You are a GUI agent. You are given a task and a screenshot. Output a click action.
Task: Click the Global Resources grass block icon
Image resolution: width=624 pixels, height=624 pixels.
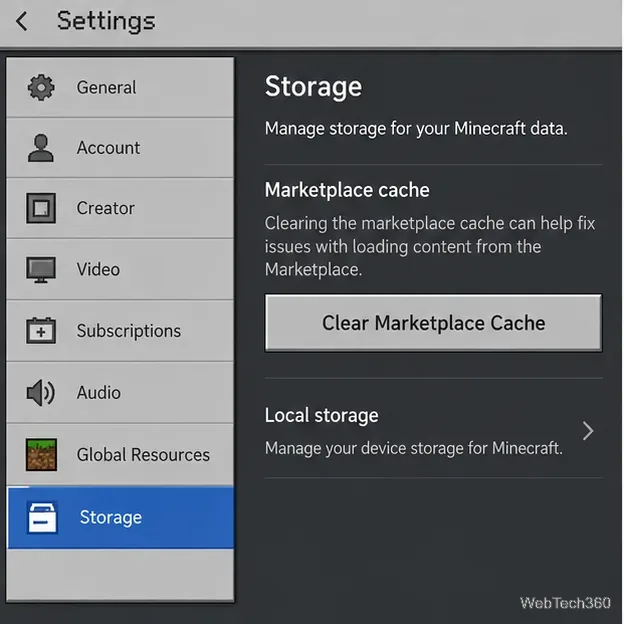tap(41, 454)
